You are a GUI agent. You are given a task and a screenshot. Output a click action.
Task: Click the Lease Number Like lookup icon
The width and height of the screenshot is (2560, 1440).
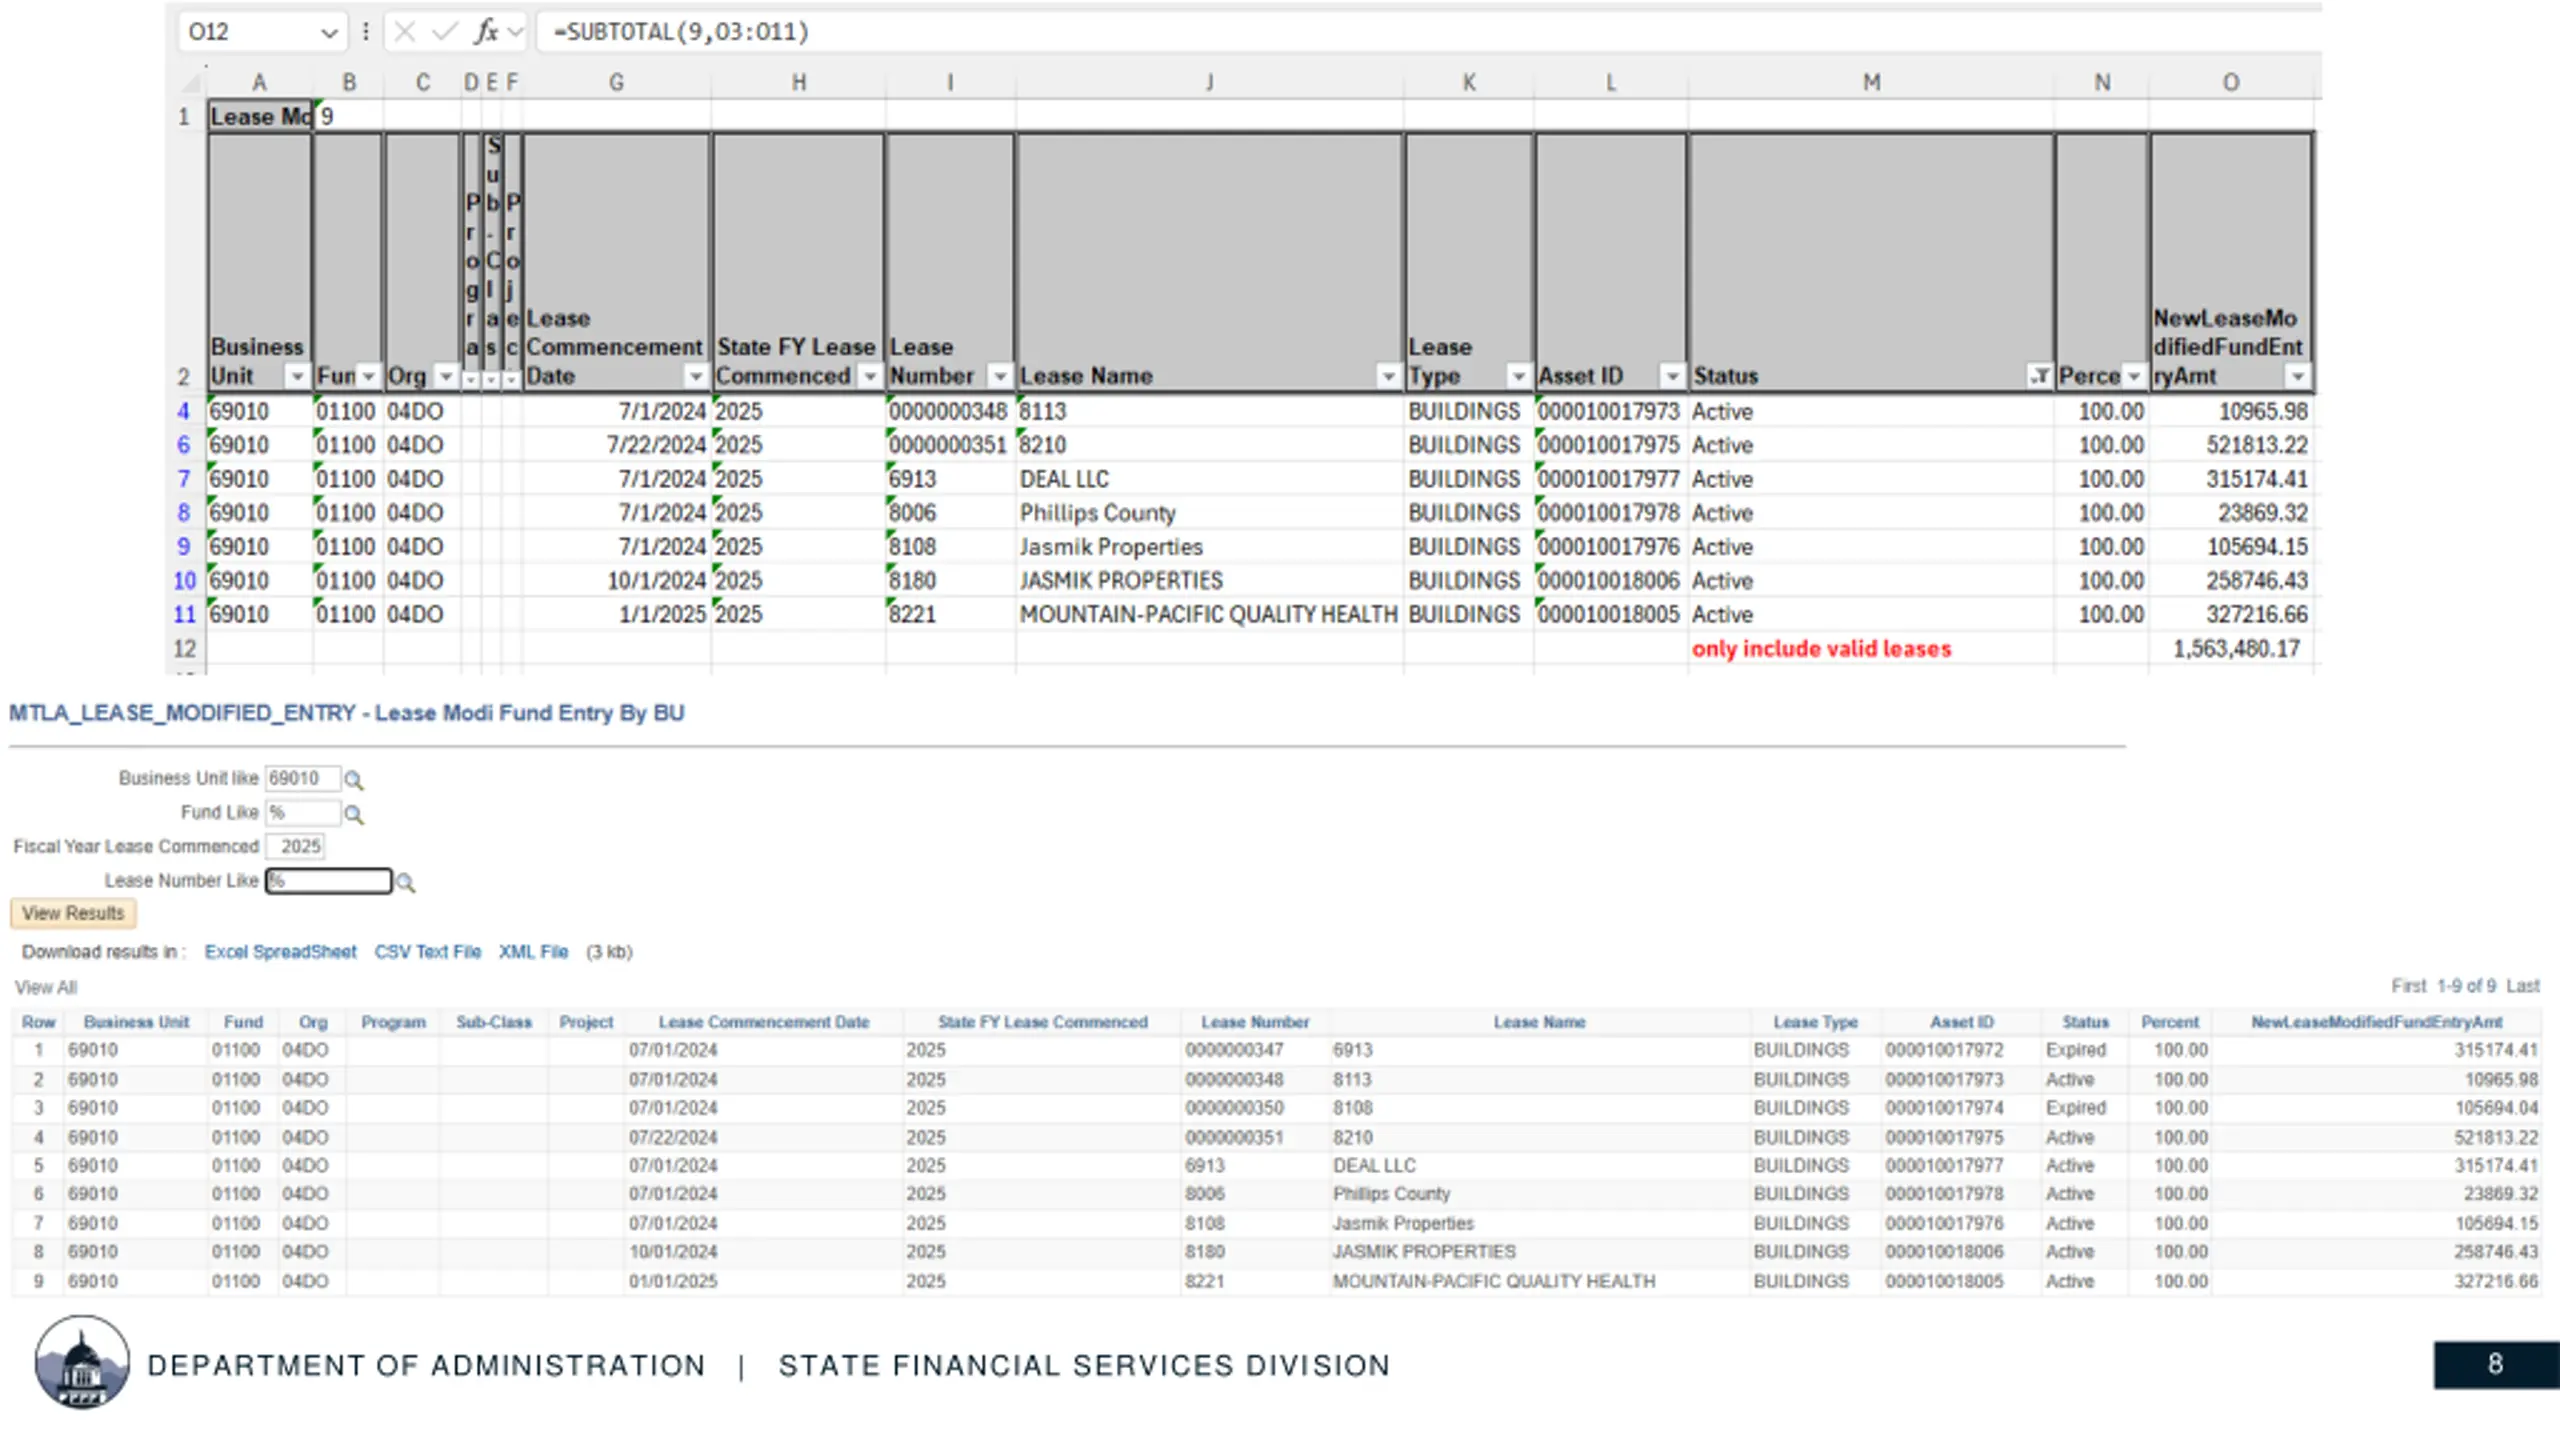click(x=405, y=883)
